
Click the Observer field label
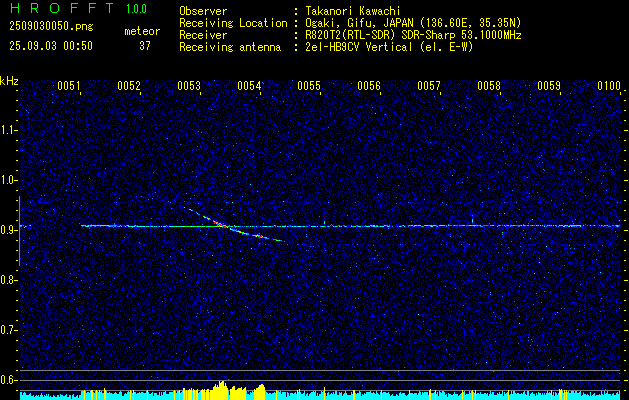(x=203, y=11)
